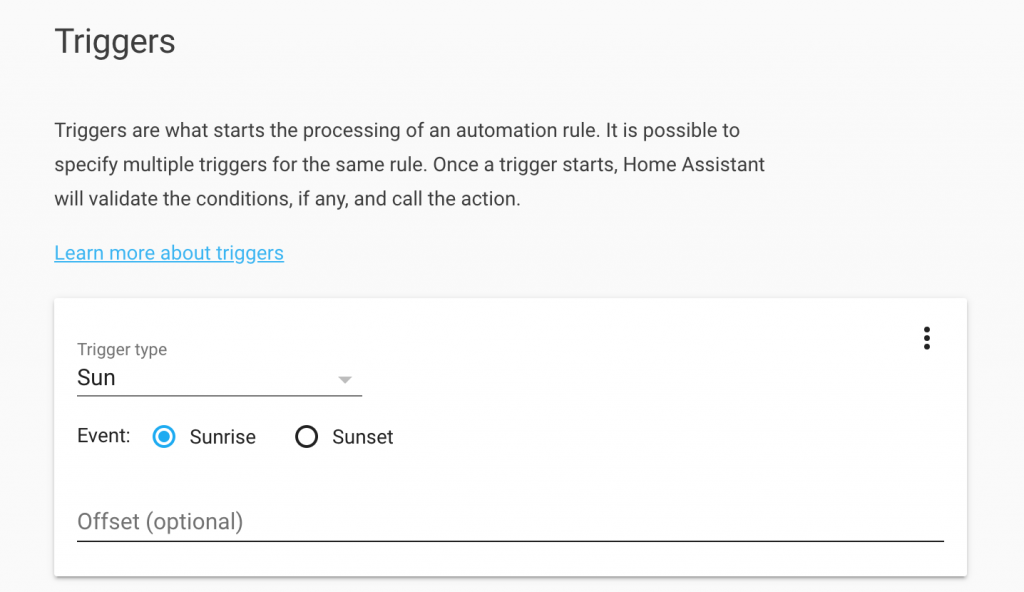Click the Triggers section heading

115,42
